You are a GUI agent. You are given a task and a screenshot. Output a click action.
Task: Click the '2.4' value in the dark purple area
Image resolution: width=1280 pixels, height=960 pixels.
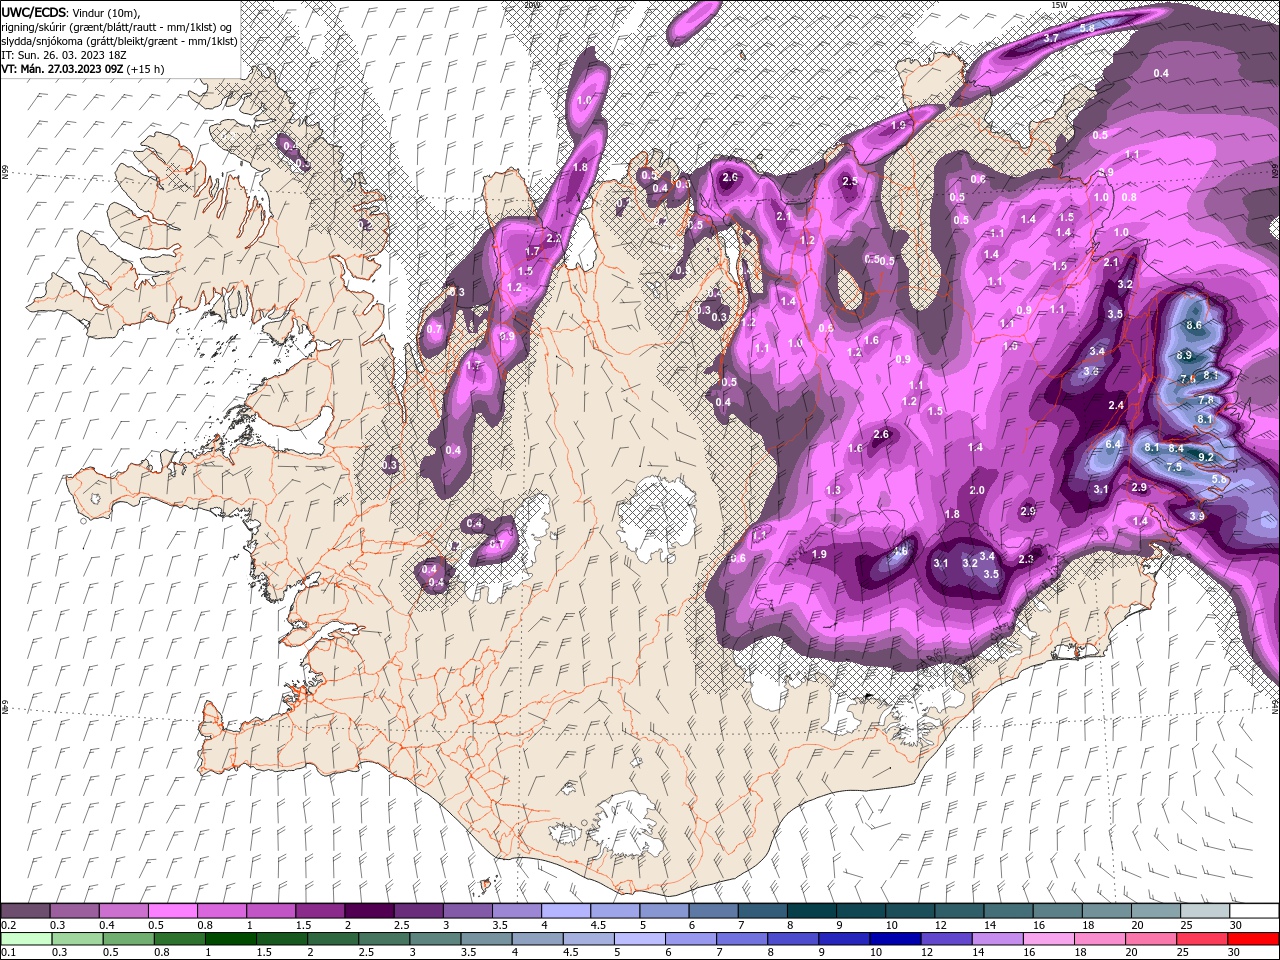[1117, 405]
